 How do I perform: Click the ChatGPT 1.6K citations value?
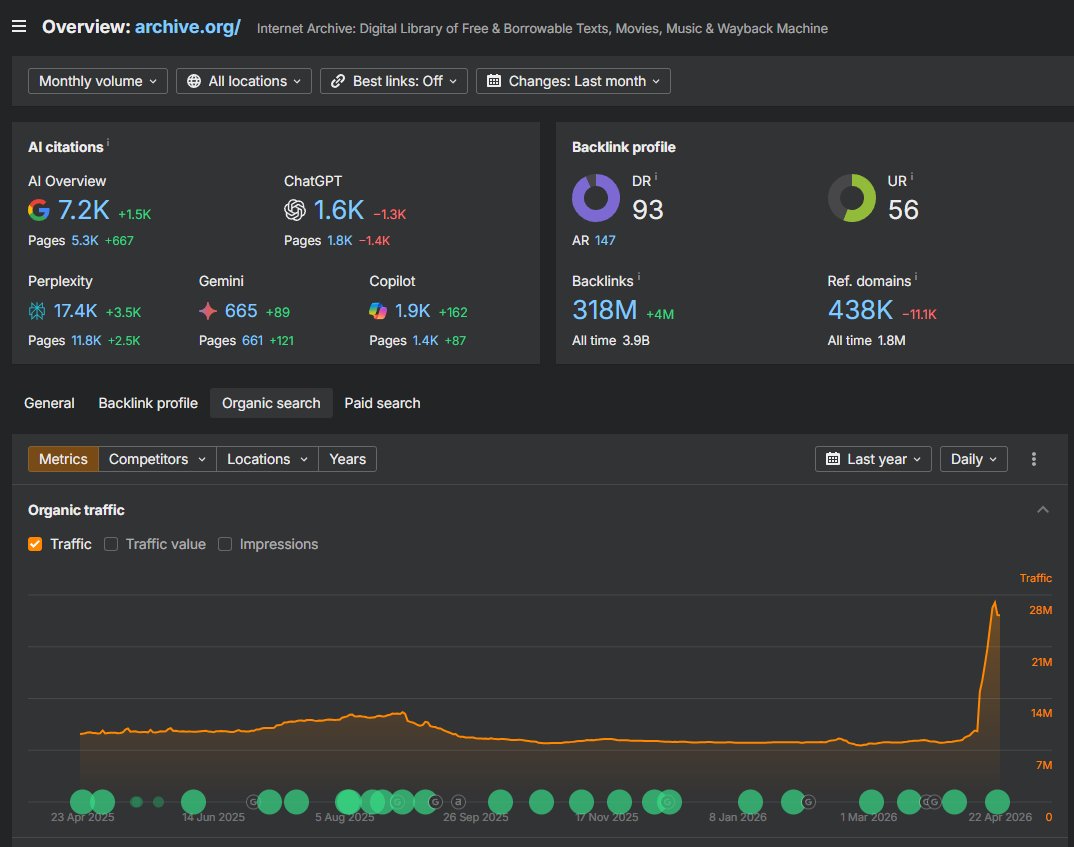[338, 210]
